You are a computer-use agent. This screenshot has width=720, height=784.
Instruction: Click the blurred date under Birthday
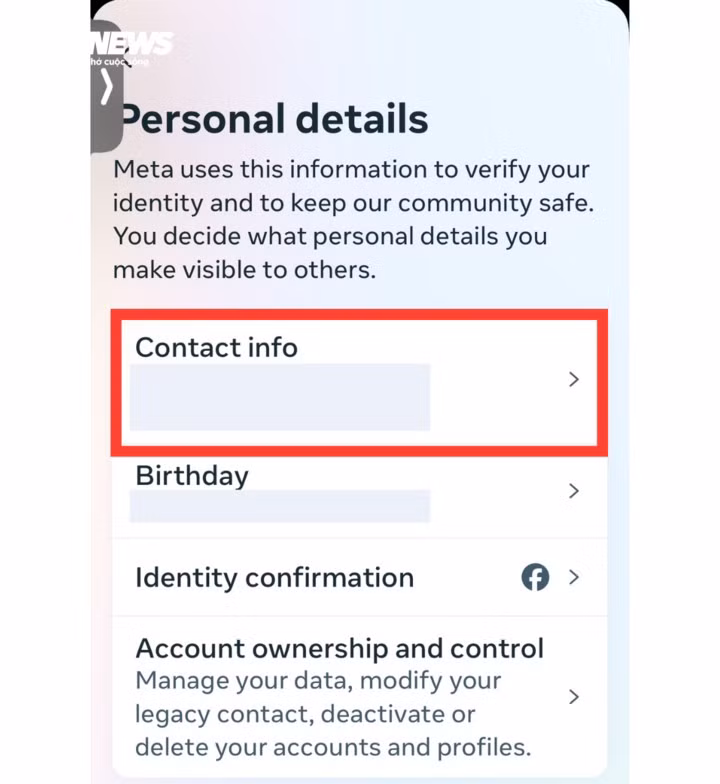pos(280,506)
